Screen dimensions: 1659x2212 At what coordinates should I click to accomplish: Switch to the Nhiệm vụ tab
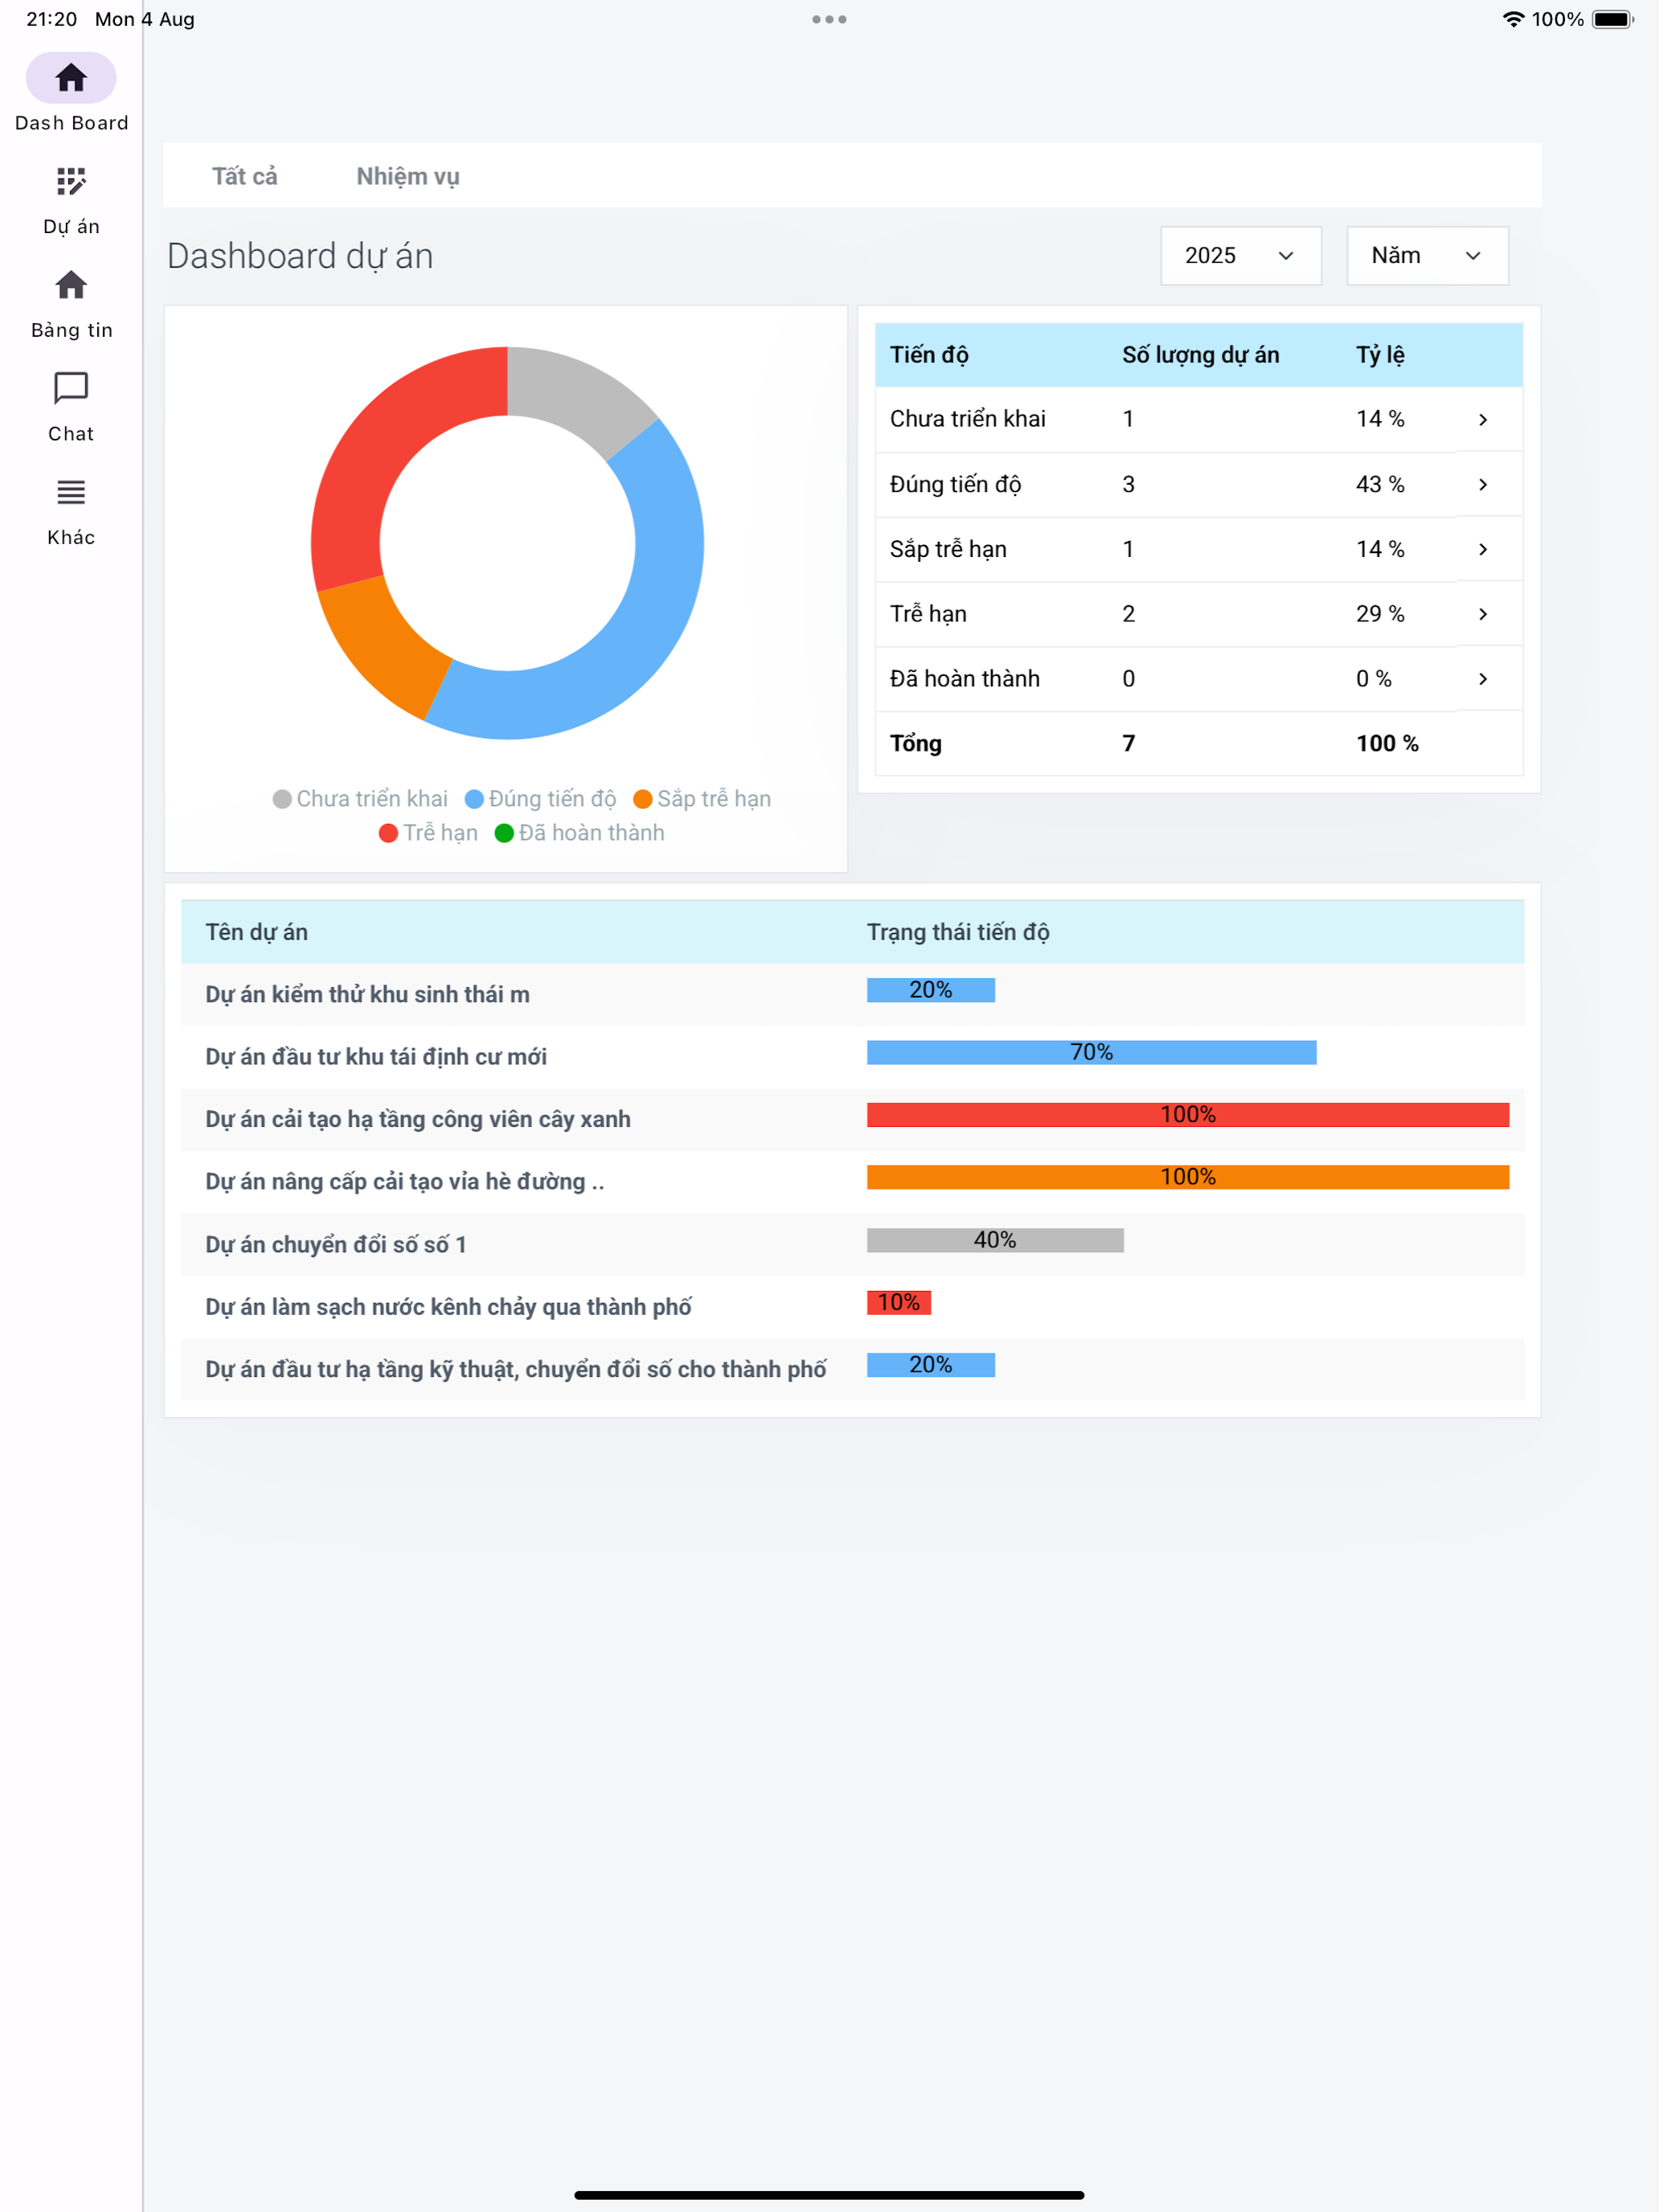pyautogui.click(x=408, y=177)
